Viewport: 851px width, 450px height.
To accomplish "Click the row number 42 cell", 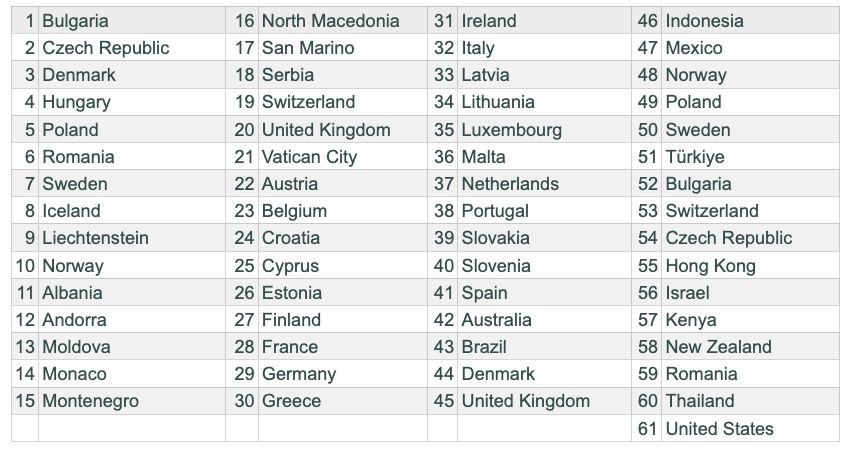I will [x=444, y=320].
